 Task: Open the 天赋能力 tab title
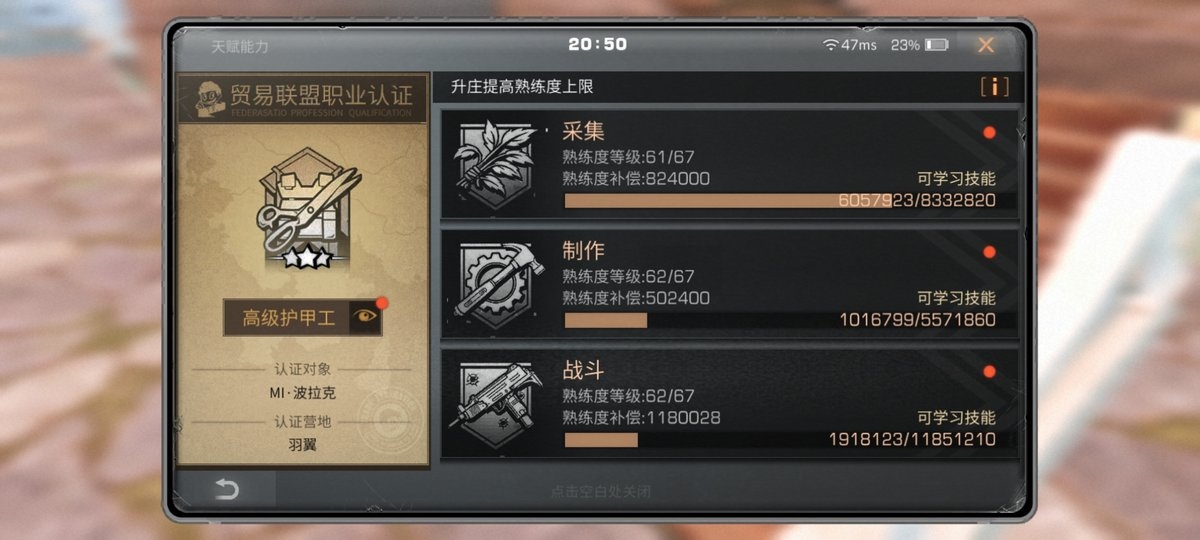pyautogui.click(x=240, y=46)
